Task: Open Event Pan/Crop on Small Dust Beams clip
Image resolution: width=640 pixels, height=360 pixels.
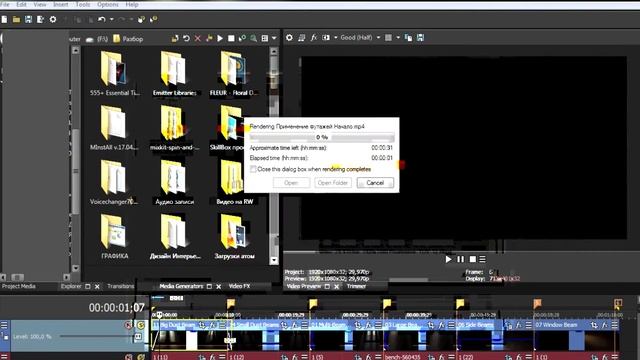Action: (284, 325)
